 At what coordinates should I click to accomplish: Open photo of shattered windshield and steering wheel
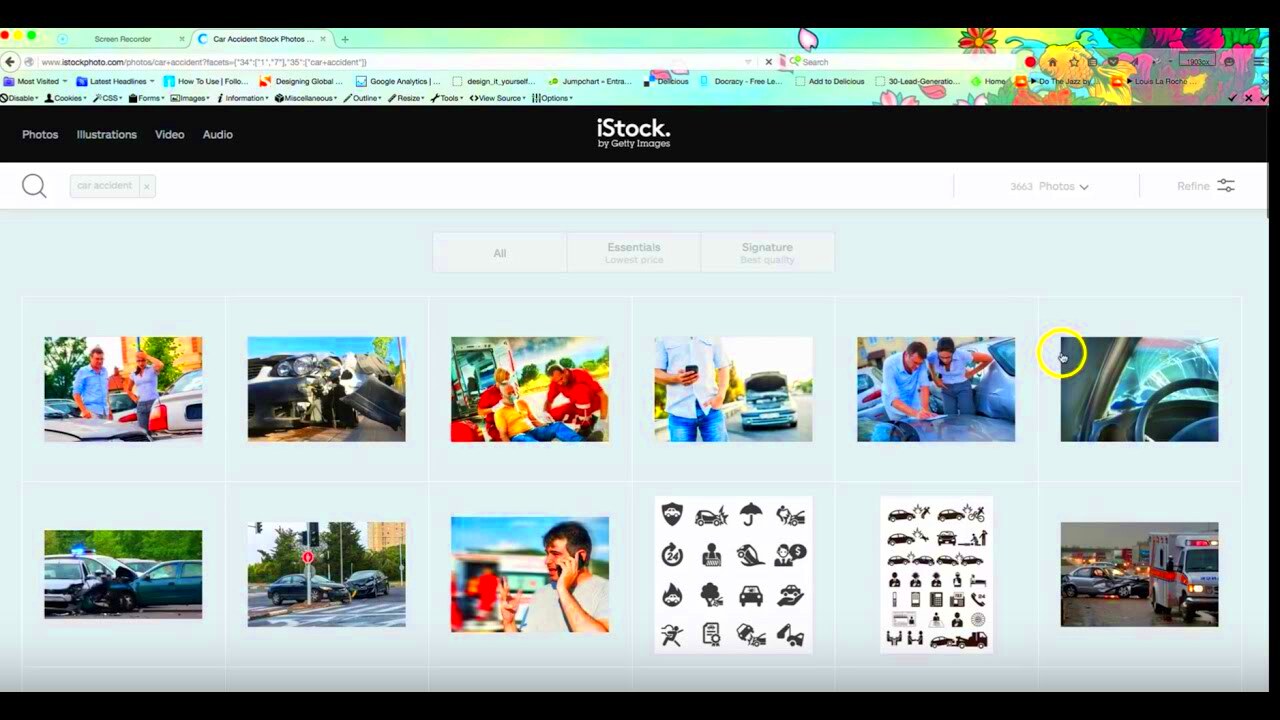[1140, 389]
